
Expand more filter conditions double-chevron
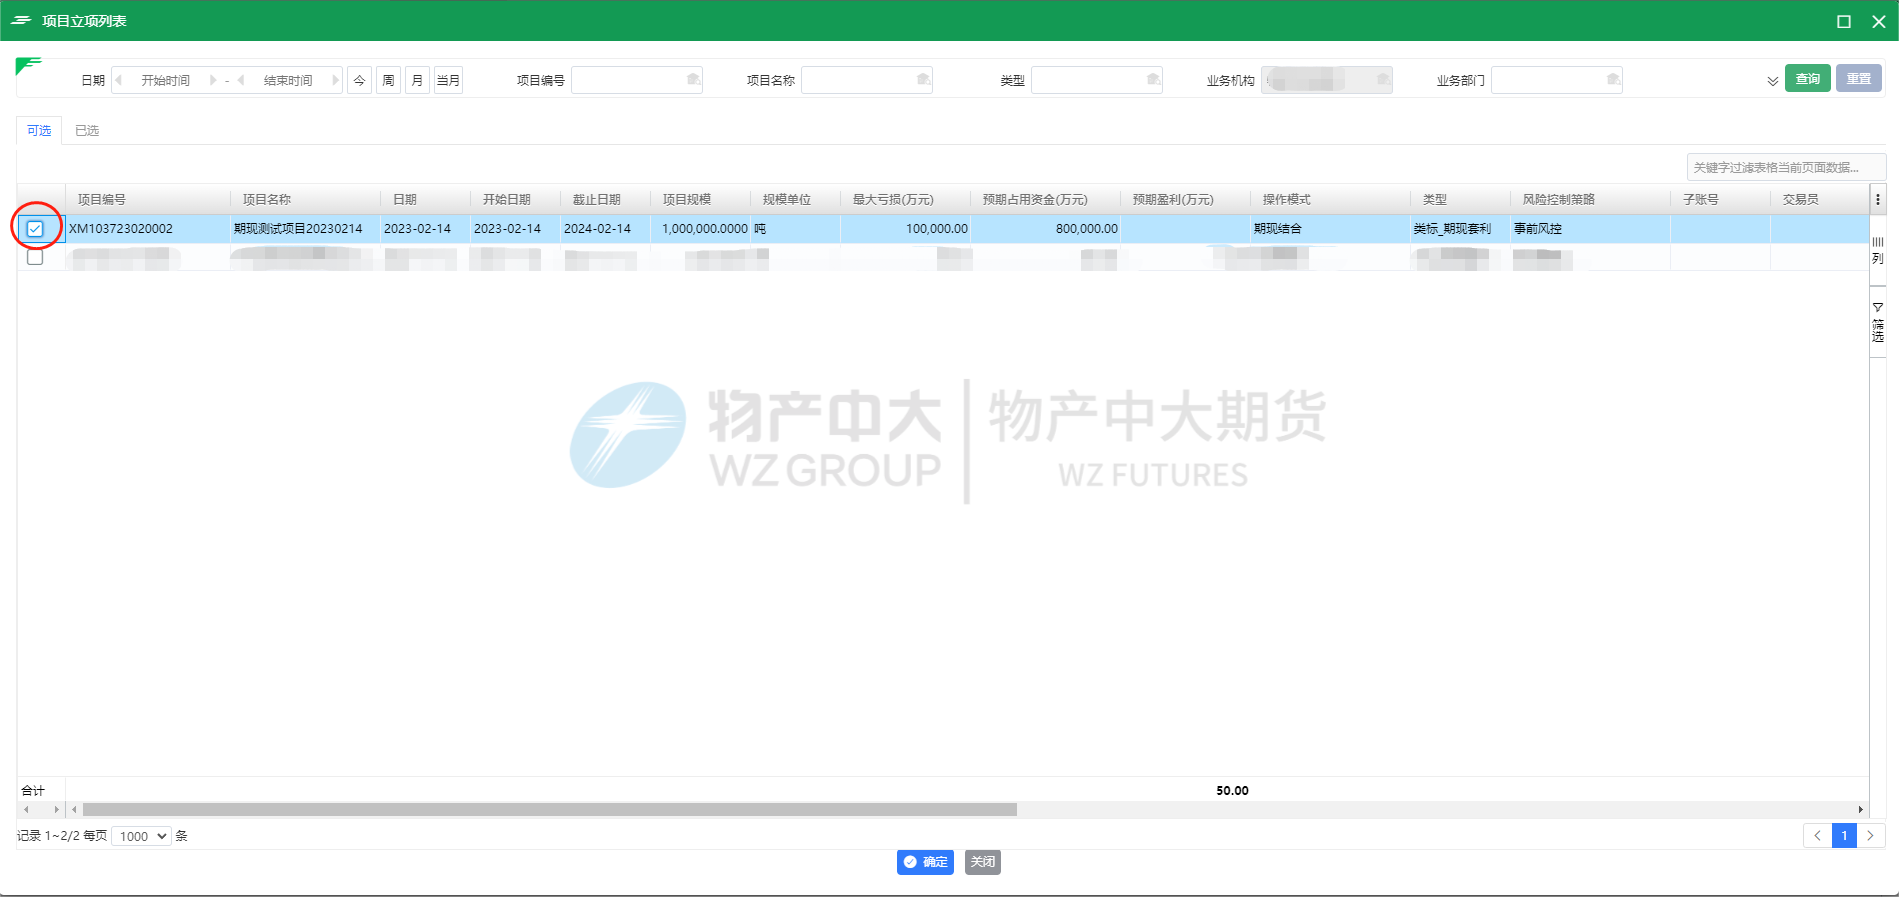pos(1773,81)
